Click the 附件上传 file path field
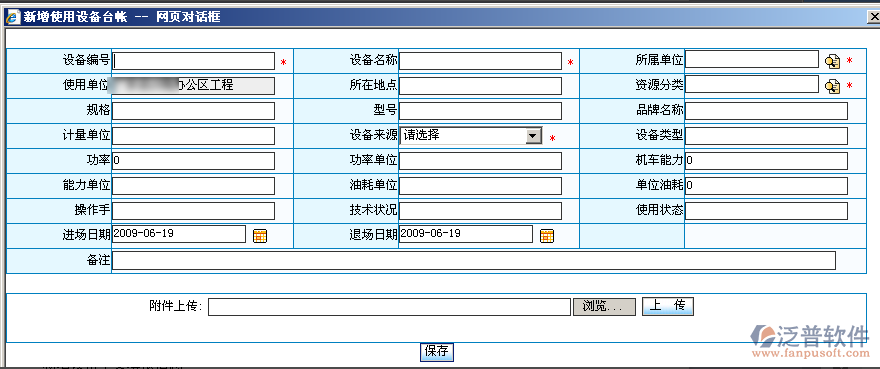Image resolution: width=880 pixels, height=369 pixels. pyautogui.click(x=389, y=307)
